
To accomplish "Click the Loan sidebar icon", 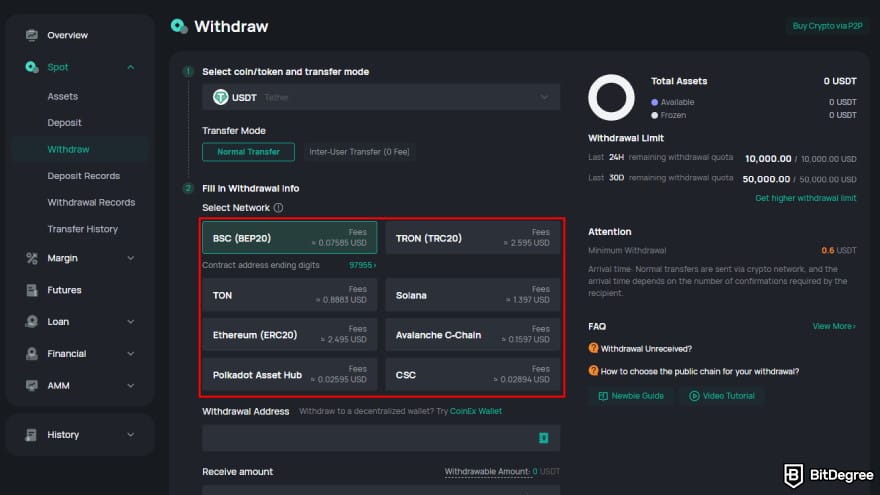I will [31, 322].
